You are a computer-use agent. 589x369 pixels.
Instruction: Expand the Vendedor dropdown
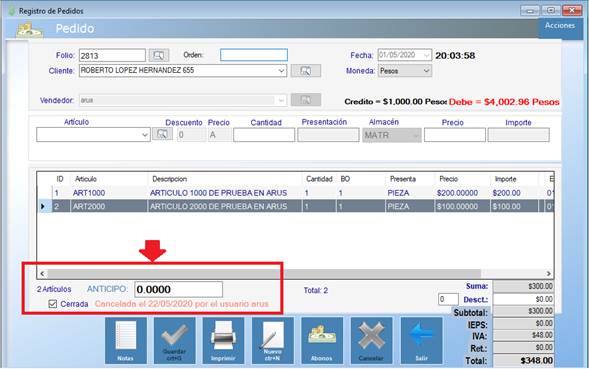coord(281,100)
